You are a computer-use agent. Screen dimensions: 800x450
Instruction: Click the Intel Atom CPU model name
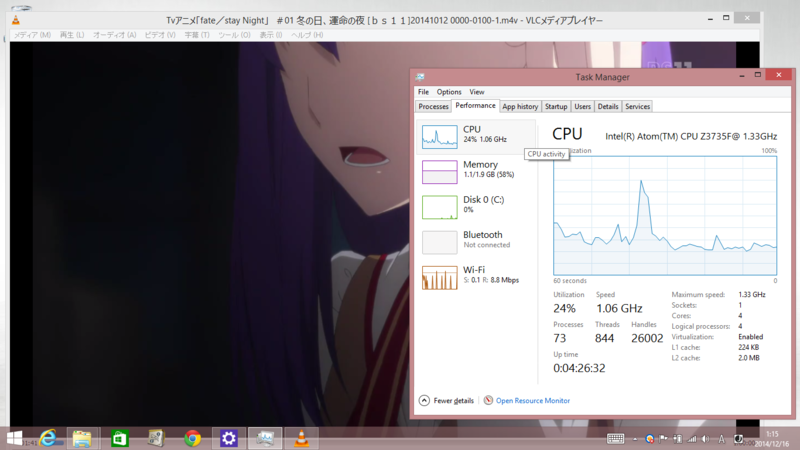click(691, 136)
